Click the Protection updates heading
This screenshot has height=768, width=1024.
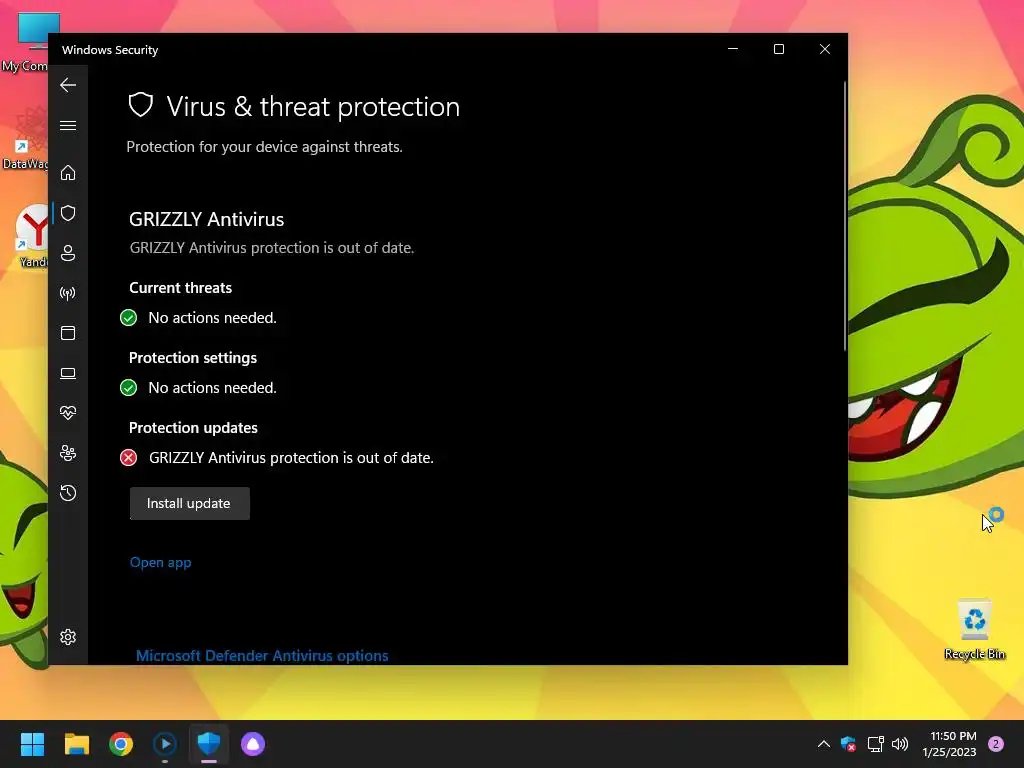point(193,428)
